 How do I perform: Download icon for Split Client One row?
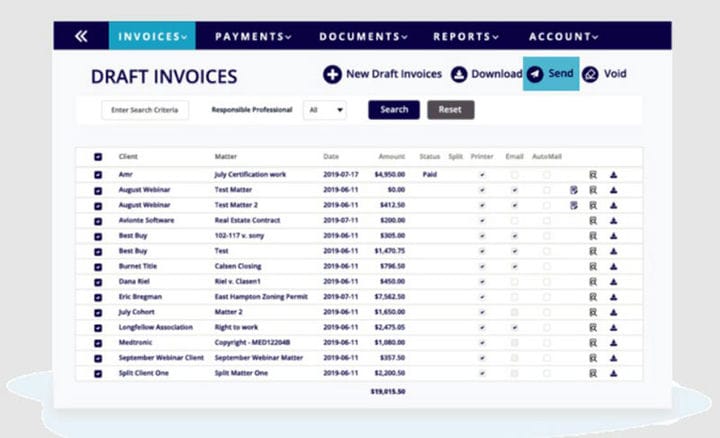(613, 373)
